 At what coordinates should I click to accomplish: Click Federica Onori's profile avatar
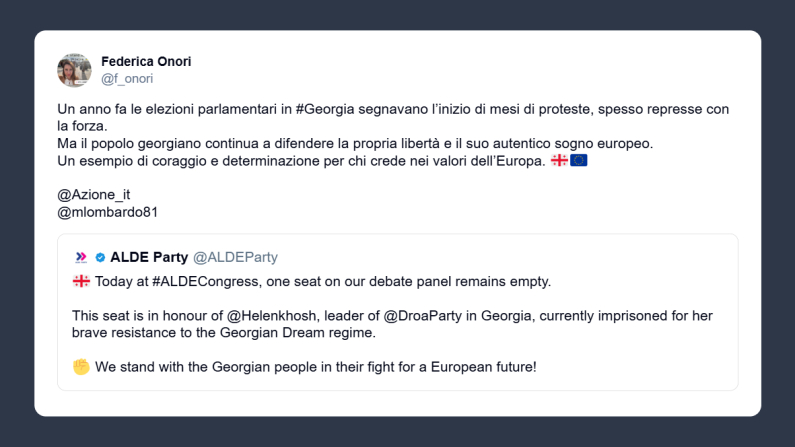pos(74,70)
